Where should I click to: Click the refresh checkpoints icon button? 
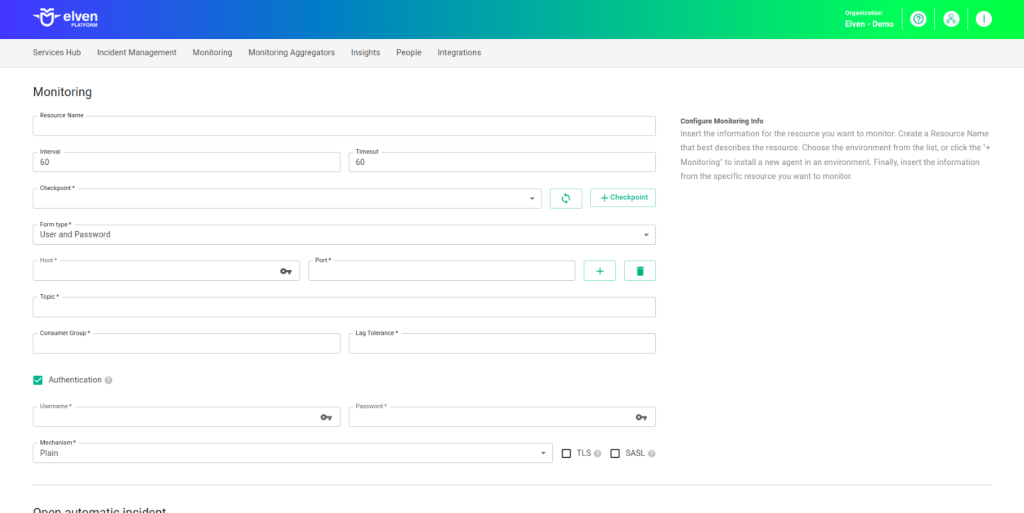[x=565, y=198]
